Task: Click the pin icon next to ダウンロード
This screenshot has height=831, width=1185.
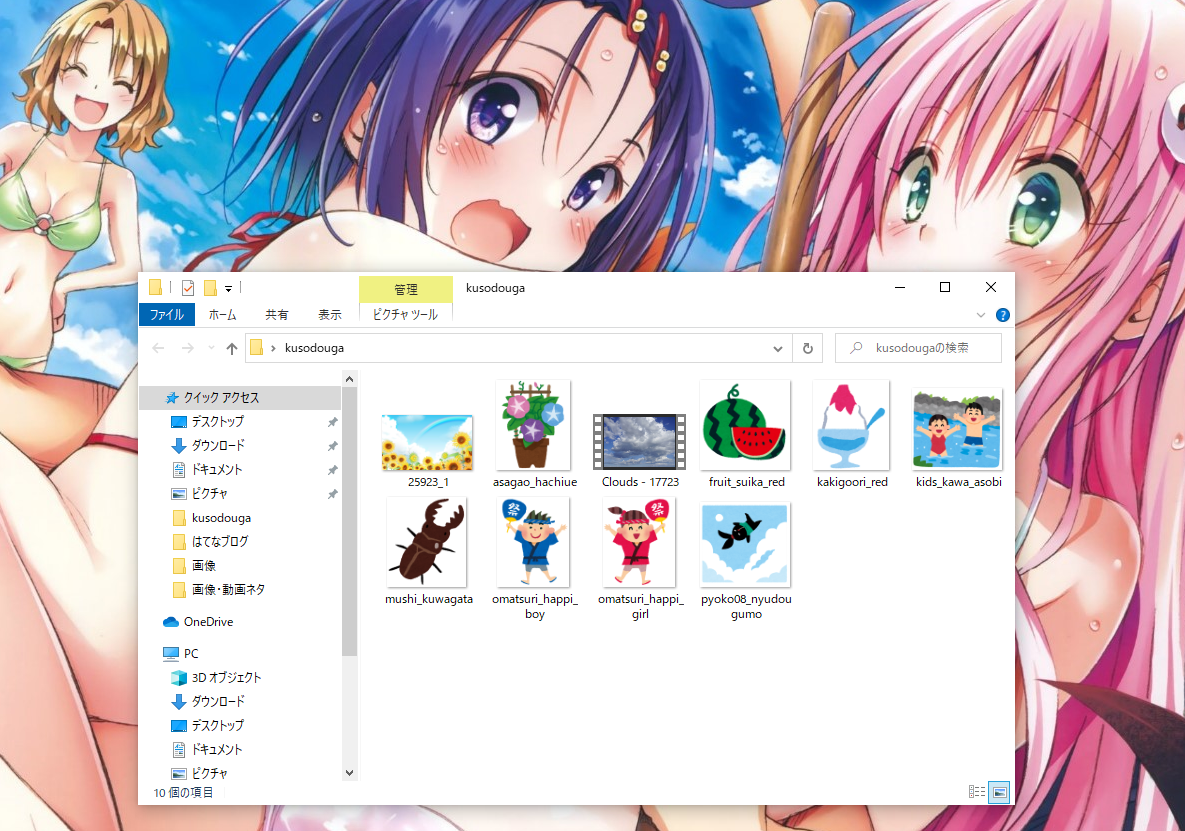Action: pos(332,446)
